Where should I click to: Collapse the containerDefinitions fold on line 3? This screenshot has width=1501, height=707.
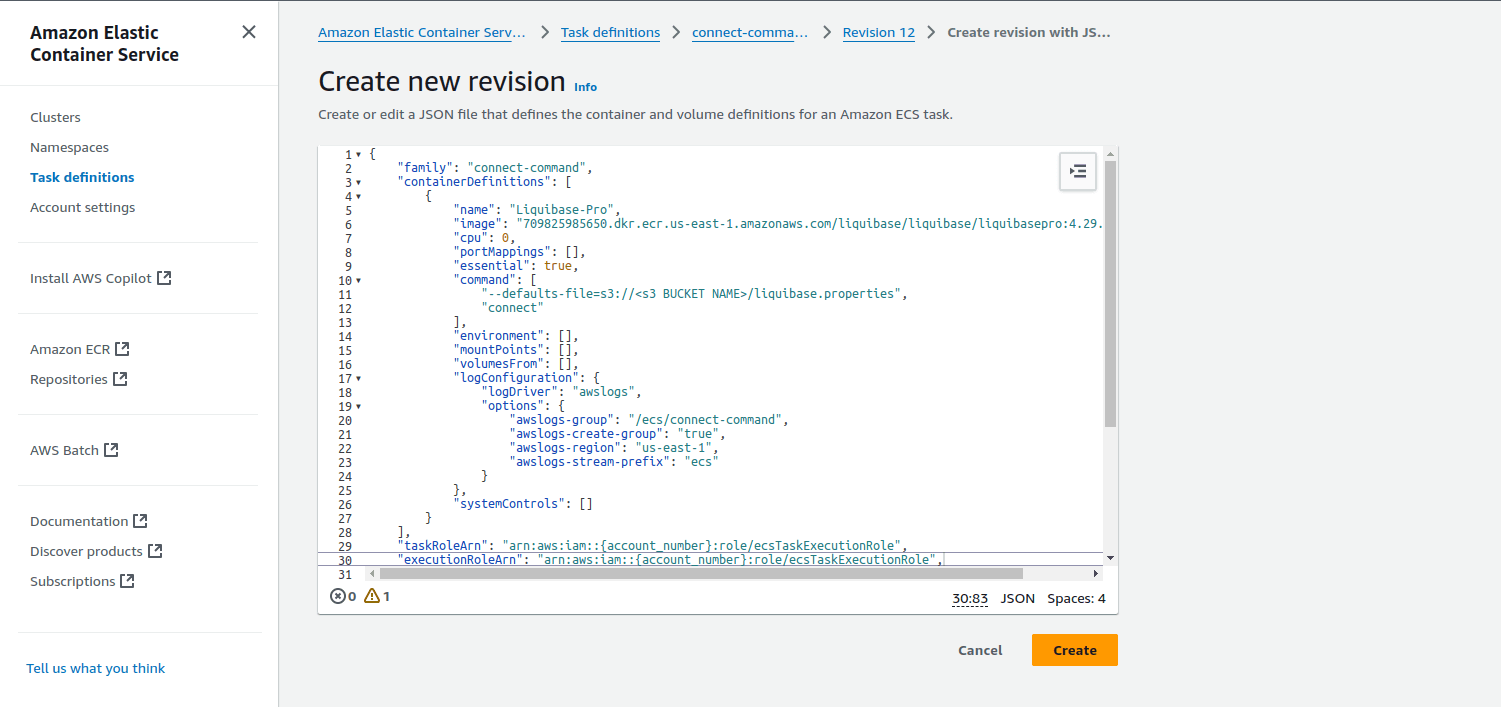coord(359,183)
